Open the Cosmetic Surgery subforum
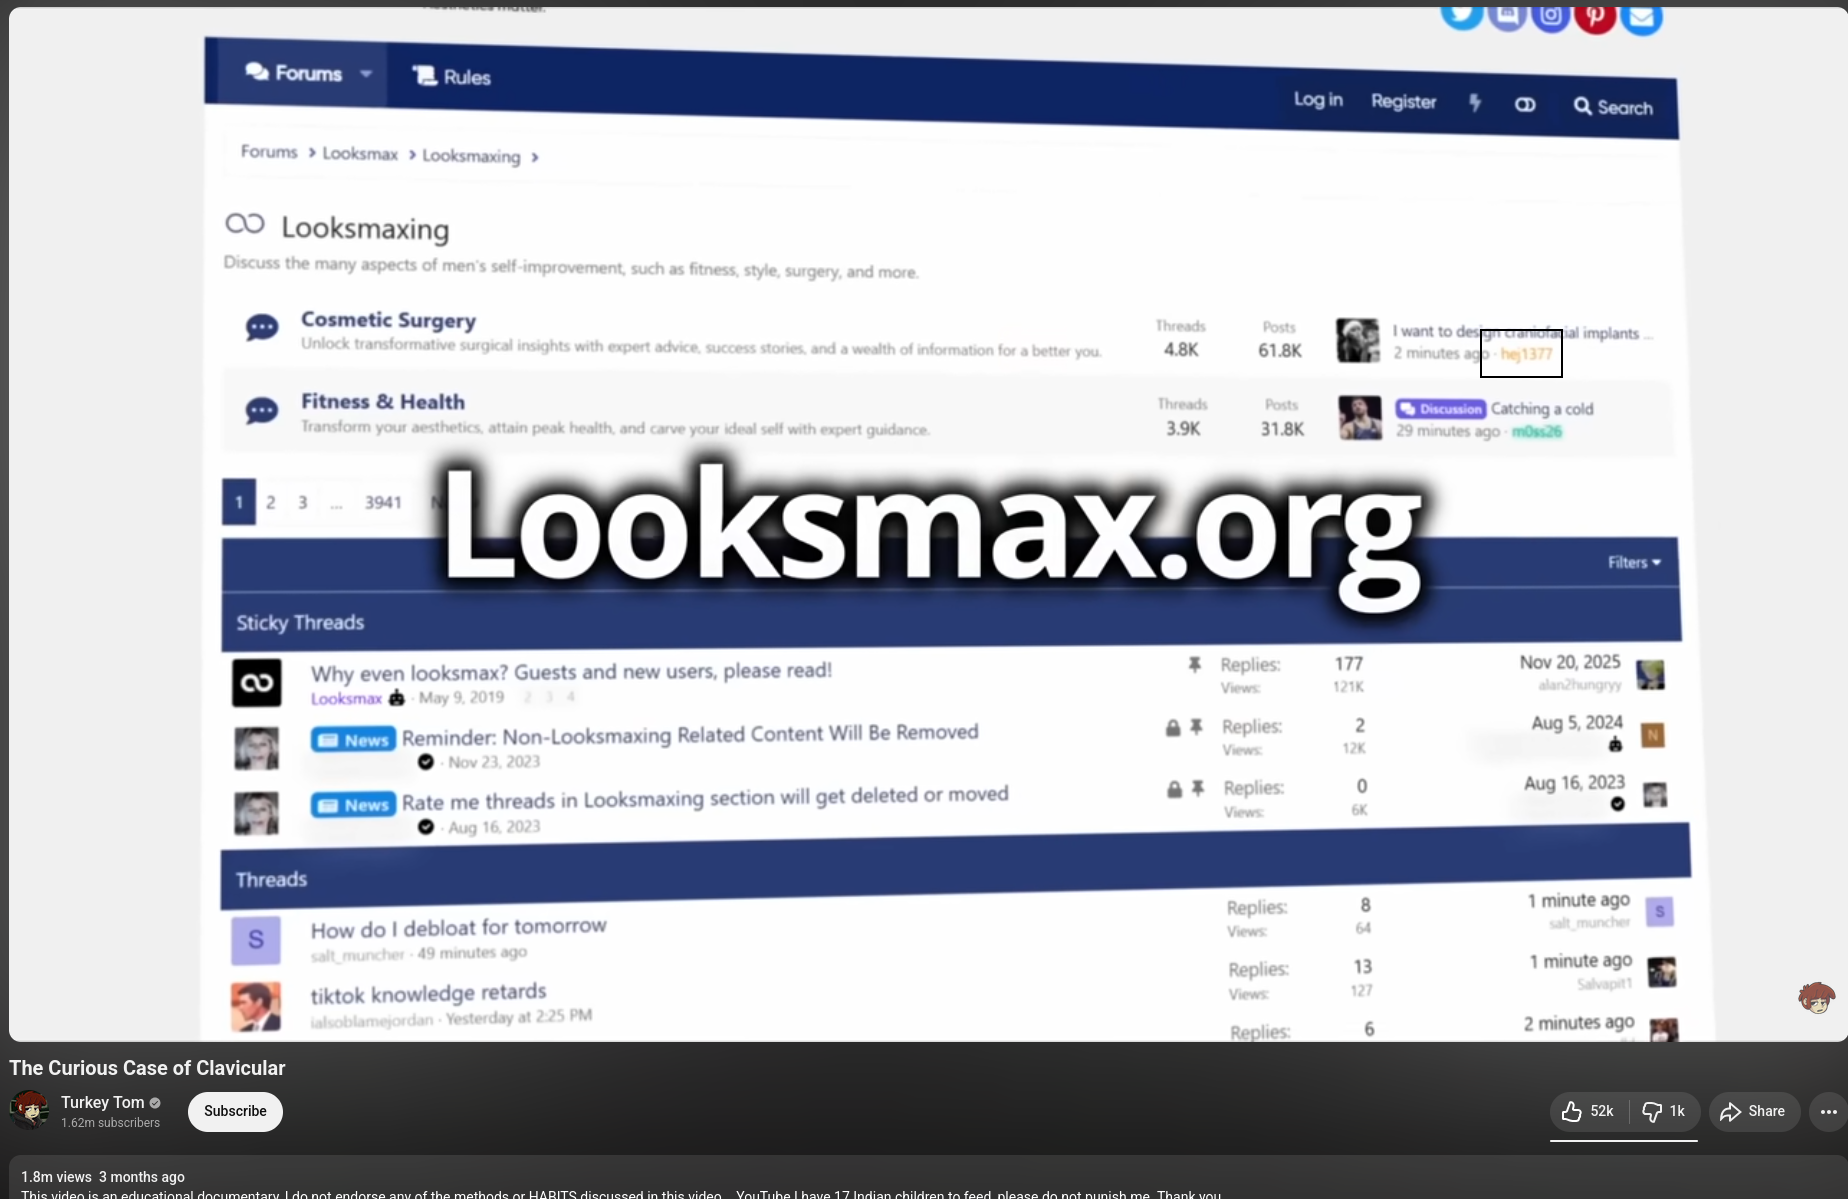Screen dimensions: 1848x1199 388,320
